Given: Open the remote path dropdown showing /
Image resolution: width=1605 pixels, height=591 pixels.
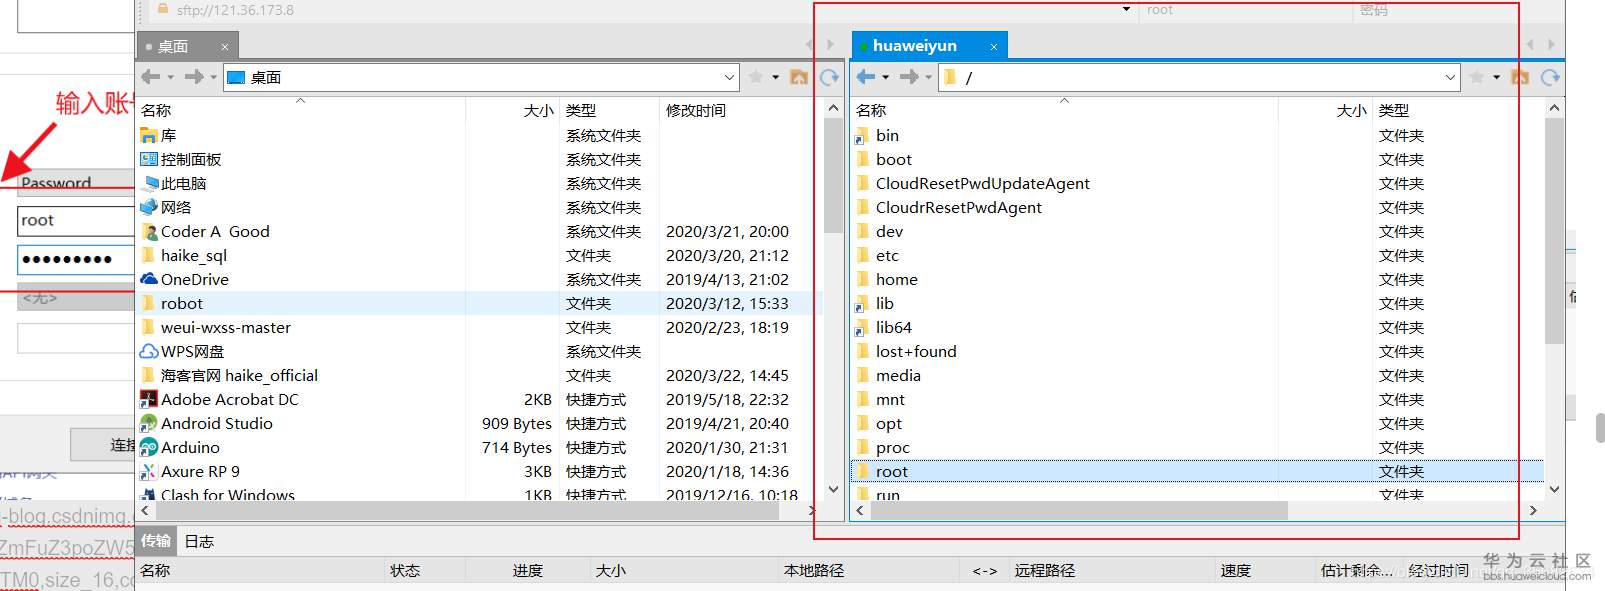Looking at the screenshot, I should (x=1450, y=77).
